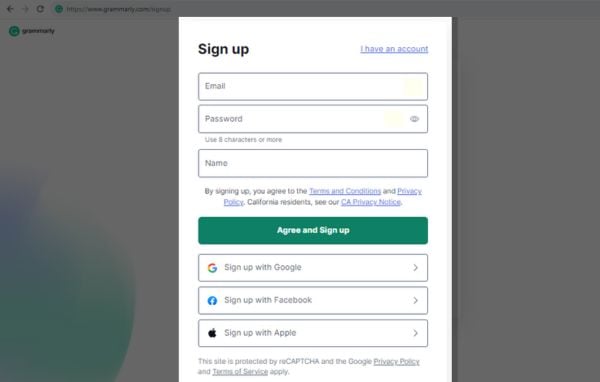Reload the page with refresh icon

[40, 9]
